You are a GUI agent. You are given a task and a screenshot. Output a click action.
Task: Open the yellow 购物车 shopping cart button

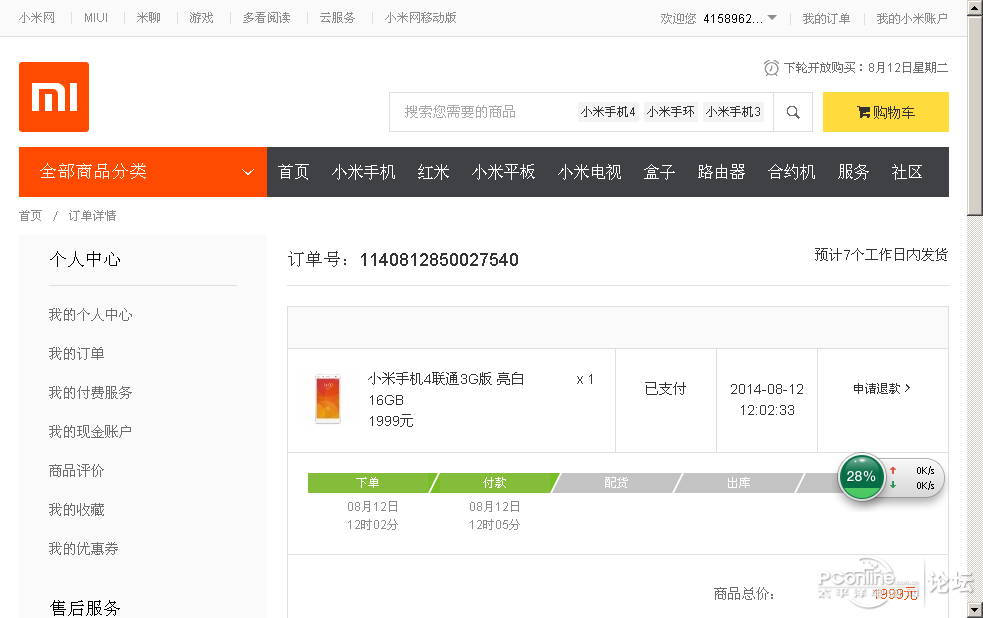[885, 112]
